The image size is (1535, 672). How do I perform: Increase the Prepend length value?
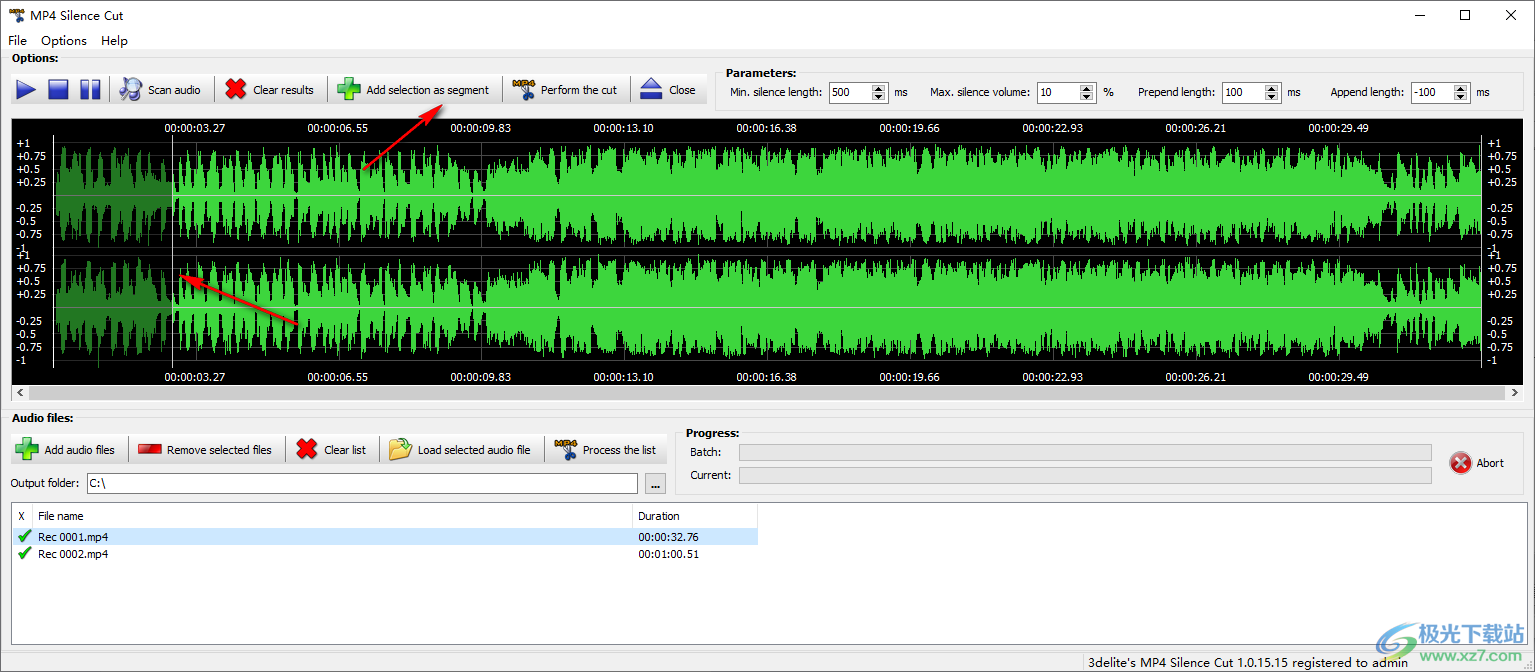point(1272,88)
